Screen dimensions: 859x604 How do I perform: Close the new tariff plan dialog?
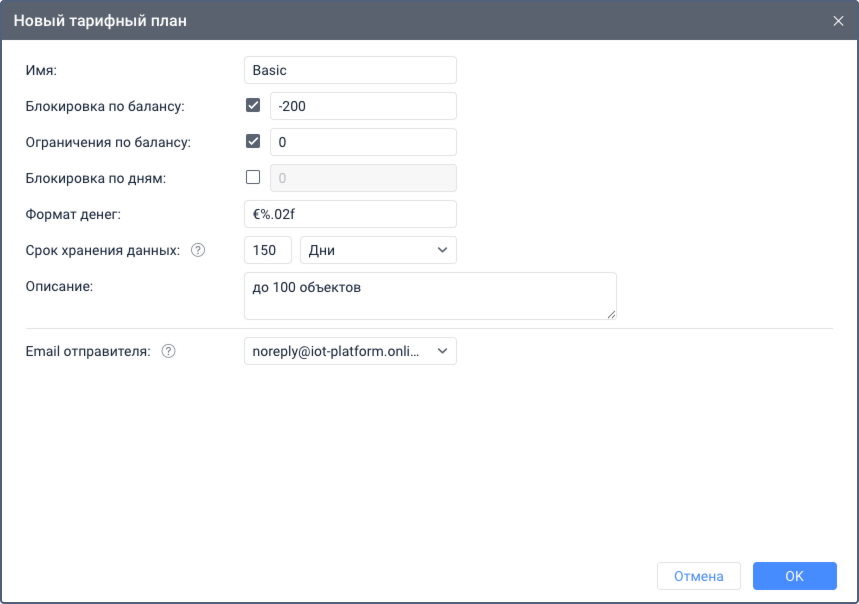coord(838,21)
